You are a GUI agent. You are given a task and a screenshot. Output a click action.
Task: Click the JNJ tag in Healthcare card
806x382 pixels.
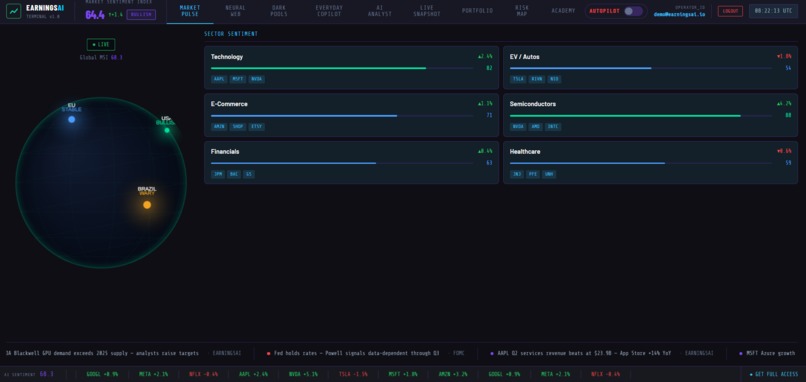coord(517,174)
